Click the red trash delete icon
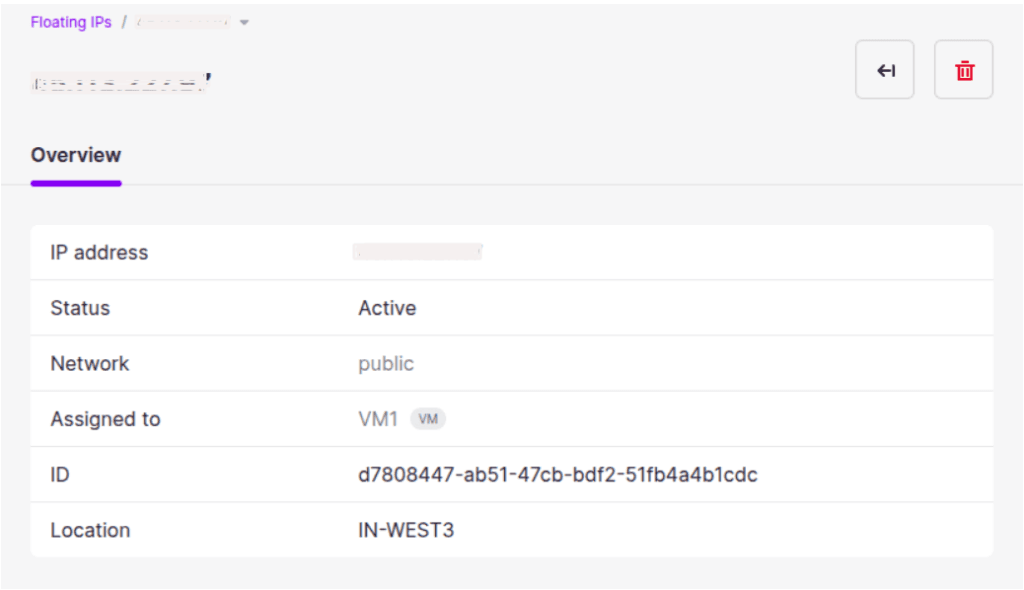Screen dimensions: 1024x590 click(x=963, y=70)
